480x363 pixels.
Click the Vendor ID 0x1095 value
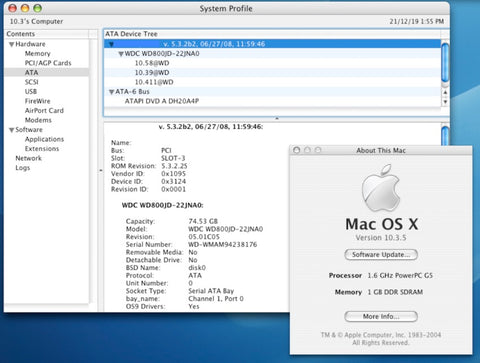coord(173,174)
